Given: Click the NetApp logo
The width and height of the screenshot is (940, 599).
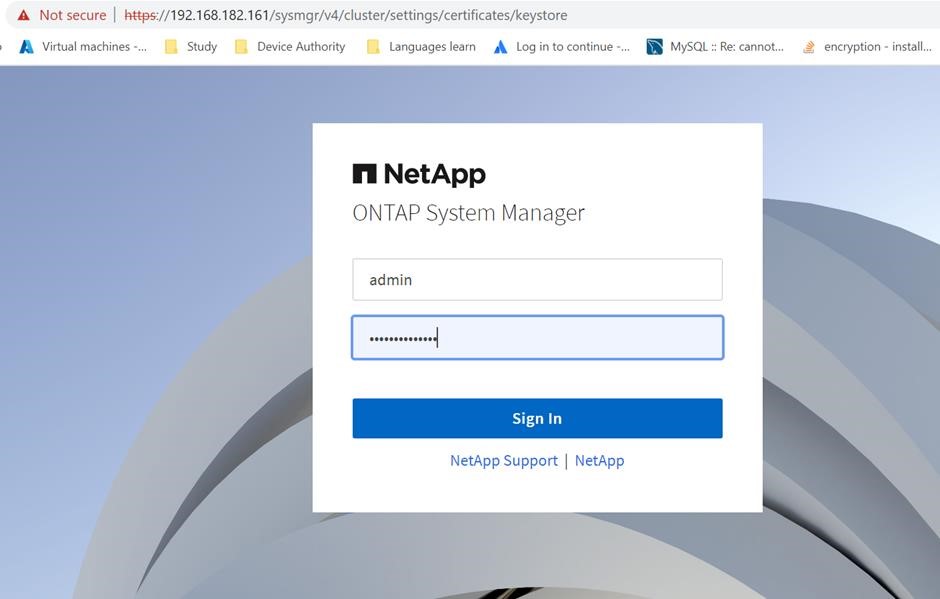Looking at the screenshot, I should 419,174.
